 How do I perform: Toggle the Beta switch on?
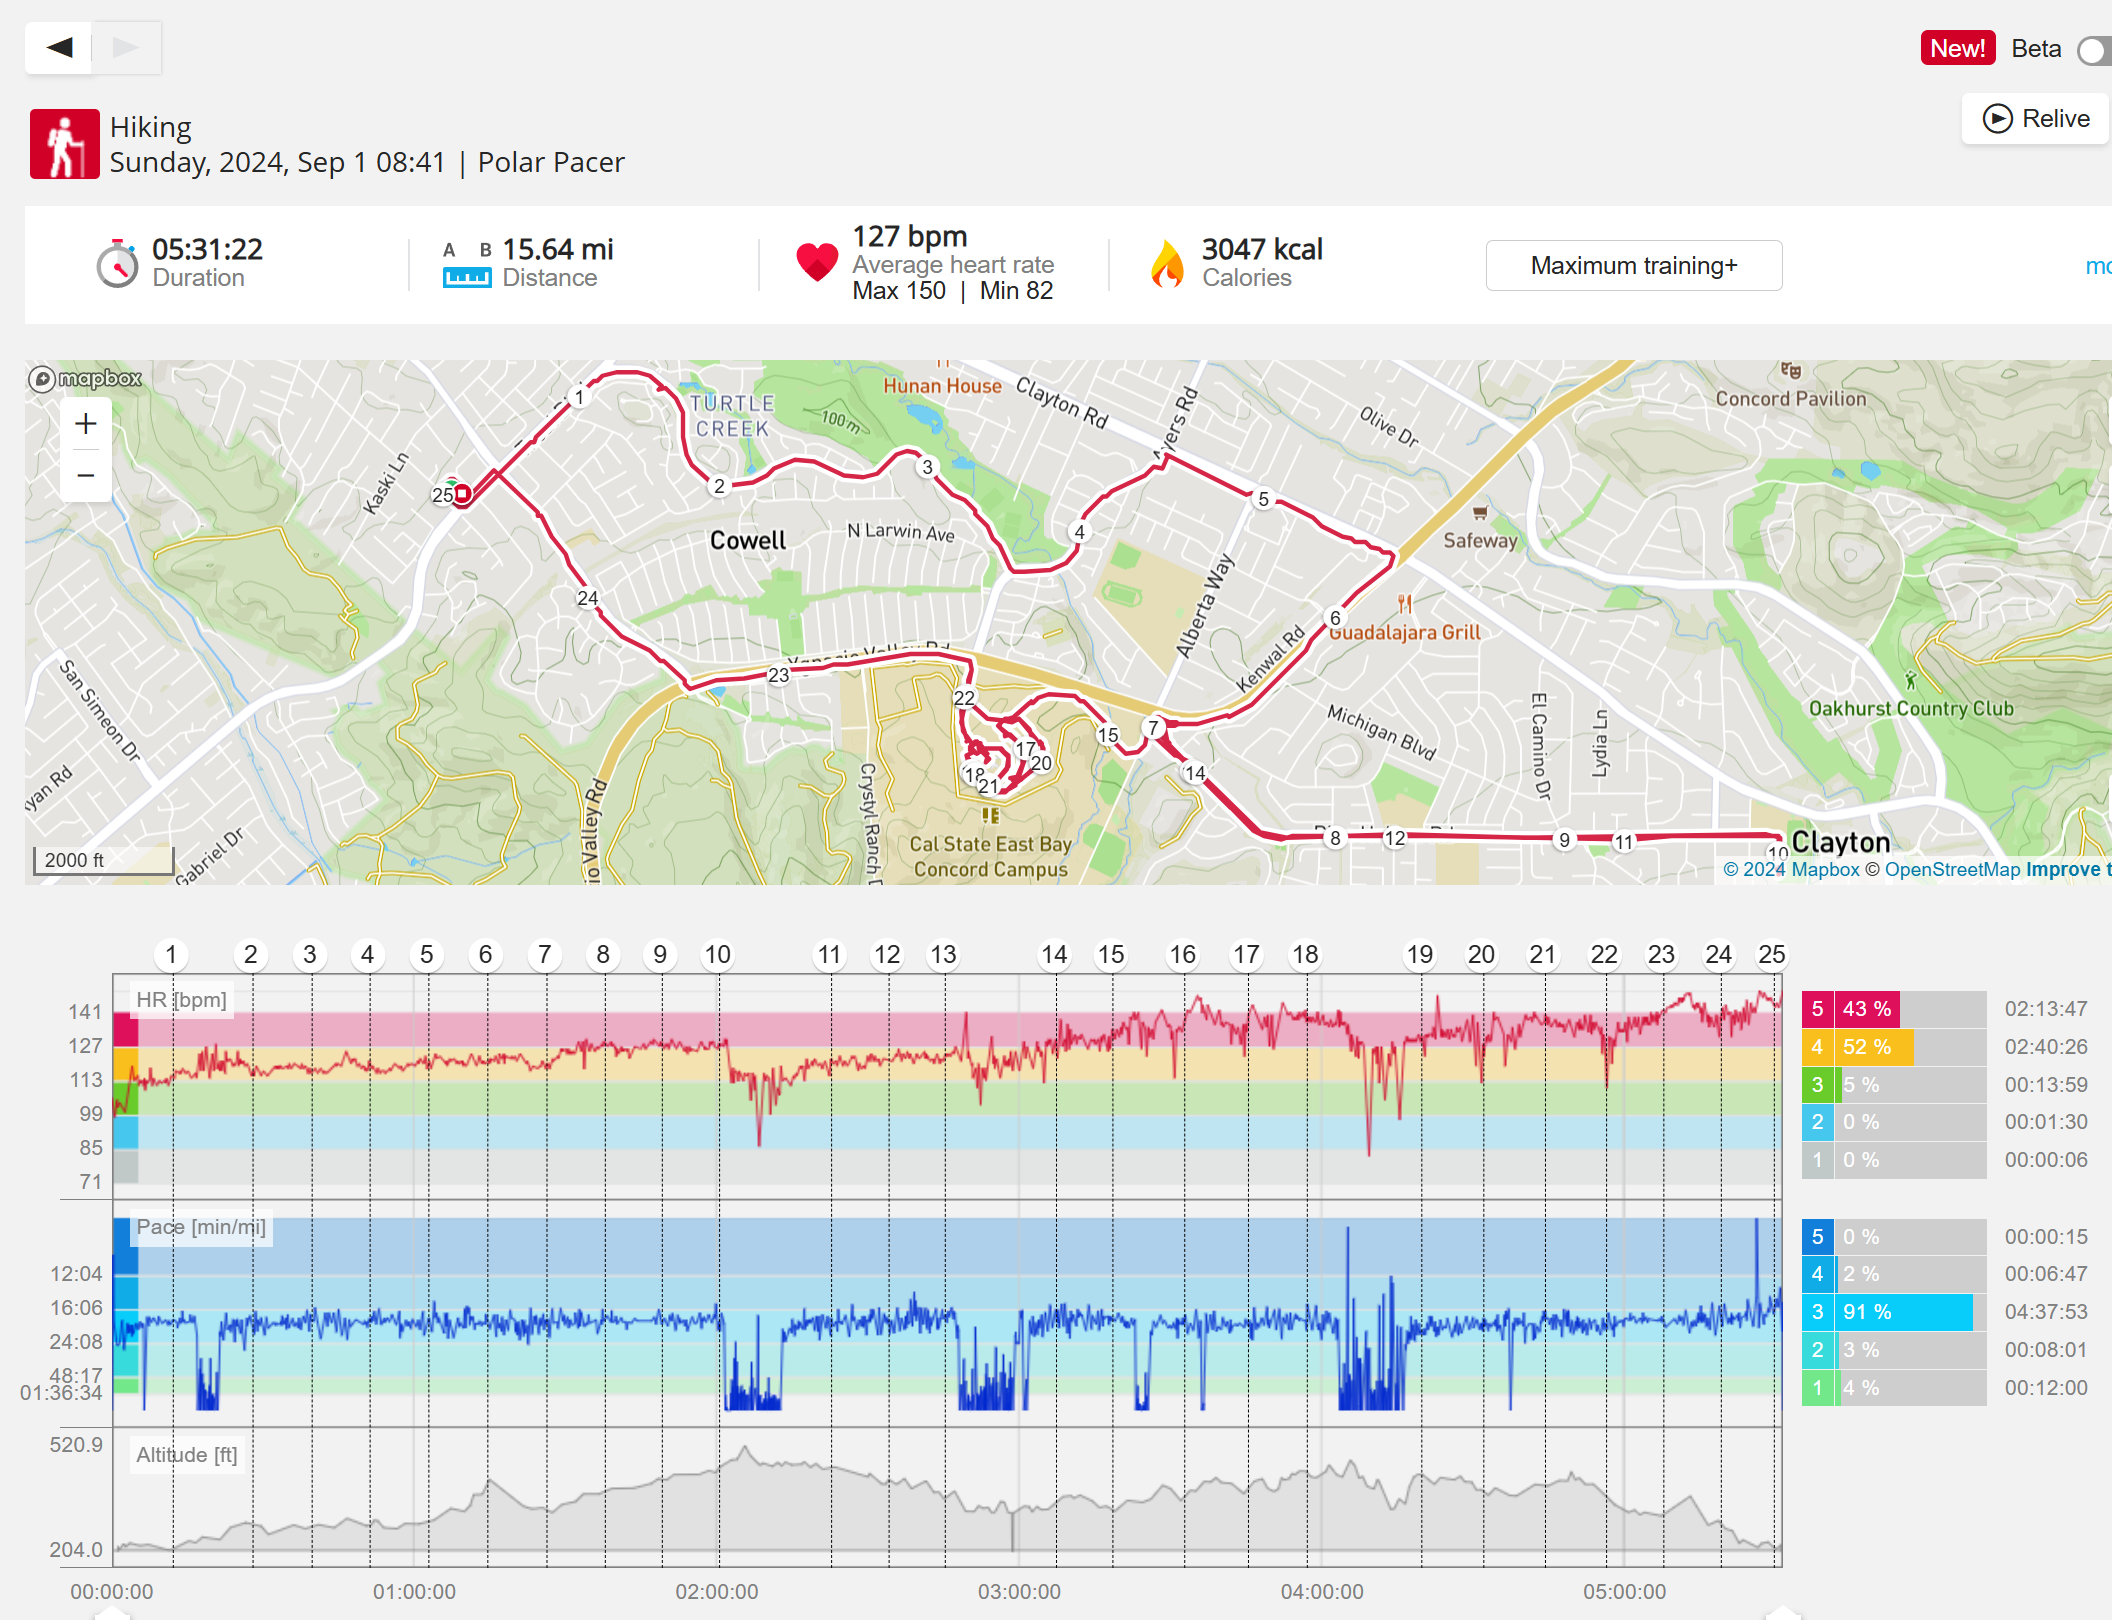(x=2092, y=49)
